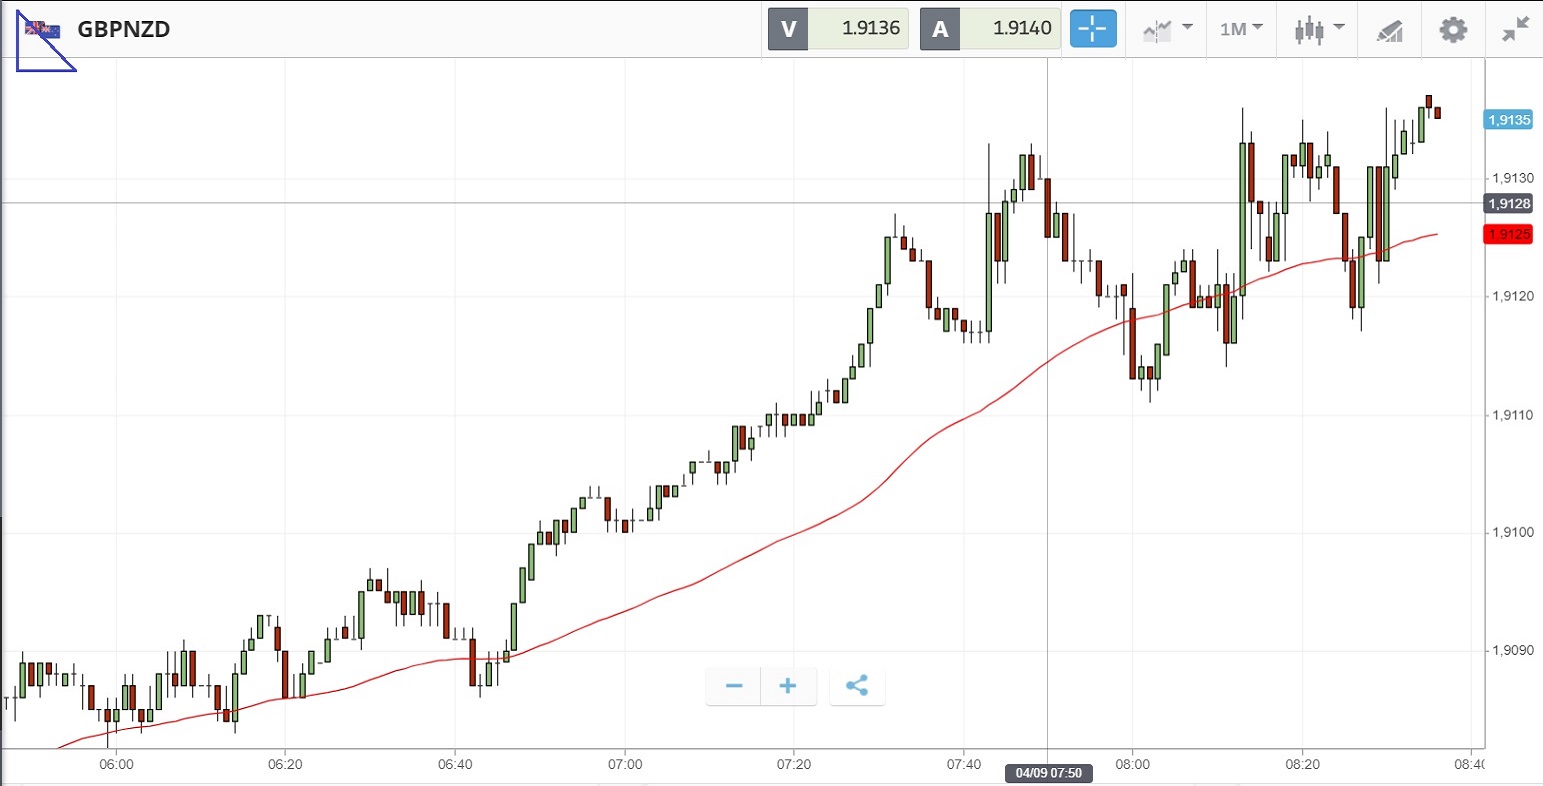Click the gray 1,9128 crosshair price label
This screenshot has height=786, width=1543.
click(1509, 204)
